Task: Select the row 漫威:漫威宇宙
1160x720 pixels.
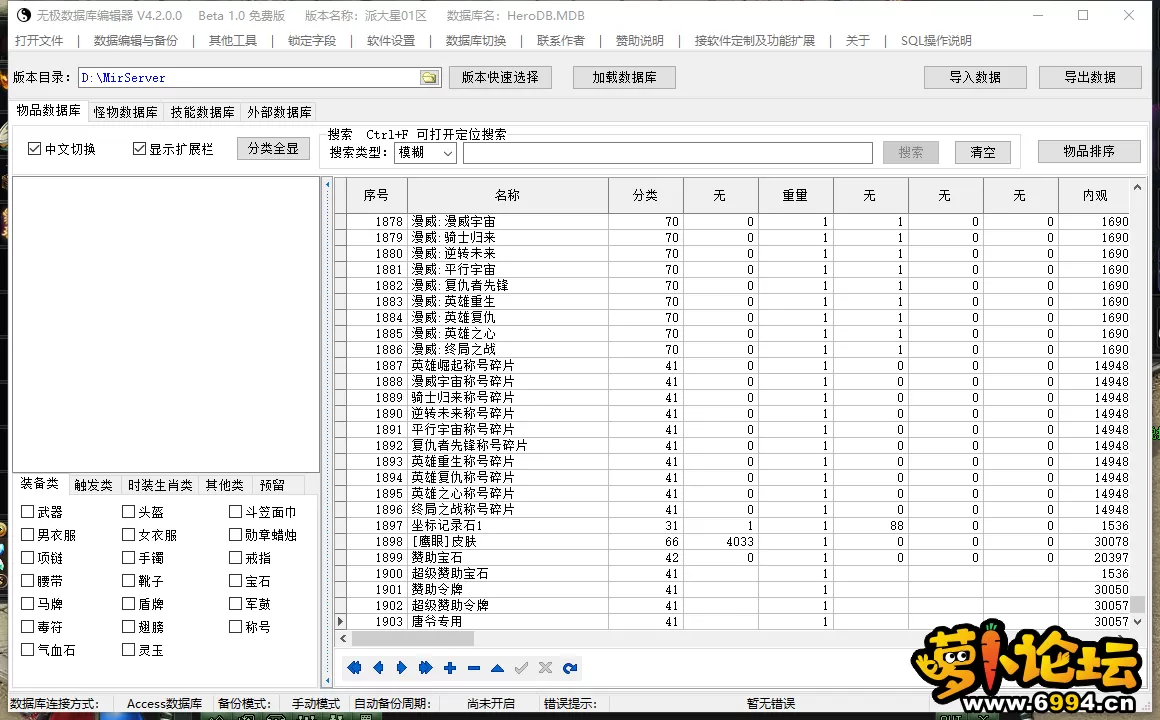Action: click(x=732, y=221)
